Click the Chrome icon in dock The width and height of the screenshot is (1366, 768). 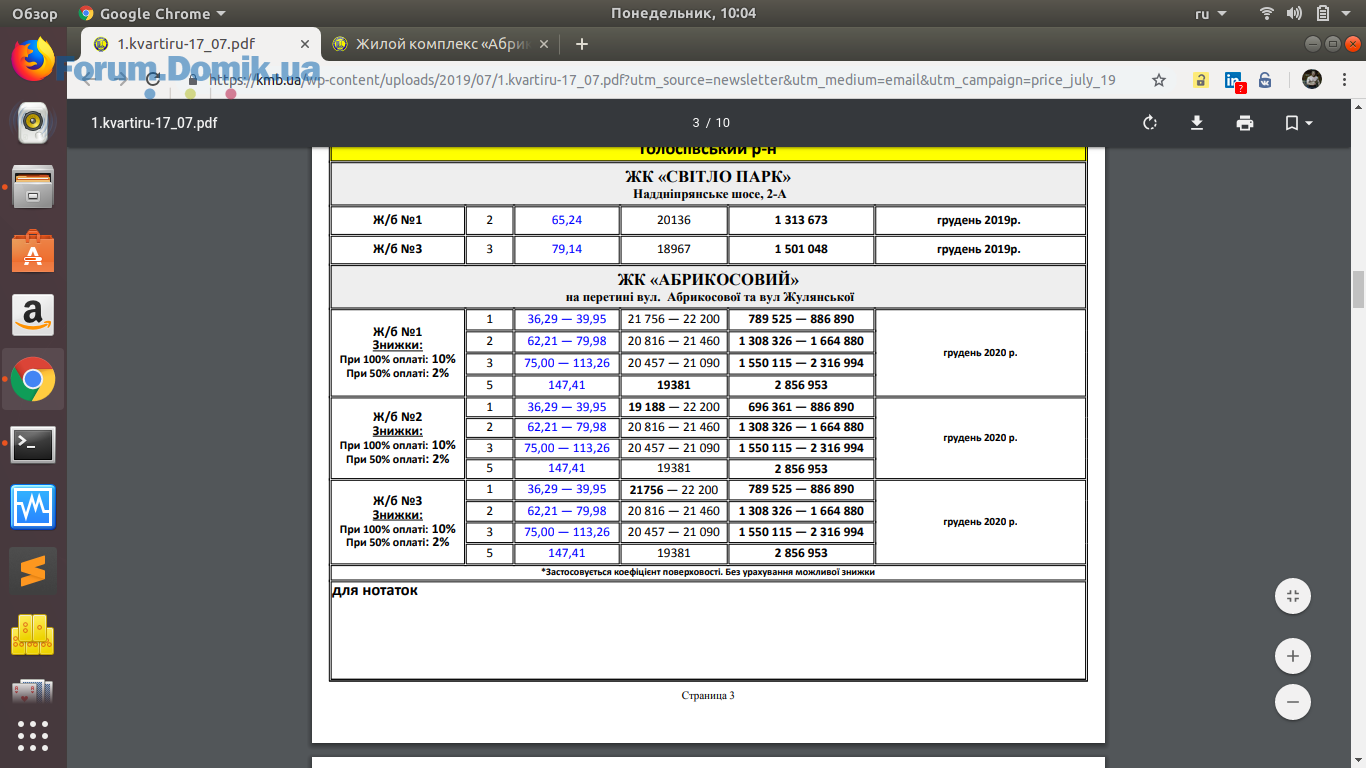coord(33,380)
